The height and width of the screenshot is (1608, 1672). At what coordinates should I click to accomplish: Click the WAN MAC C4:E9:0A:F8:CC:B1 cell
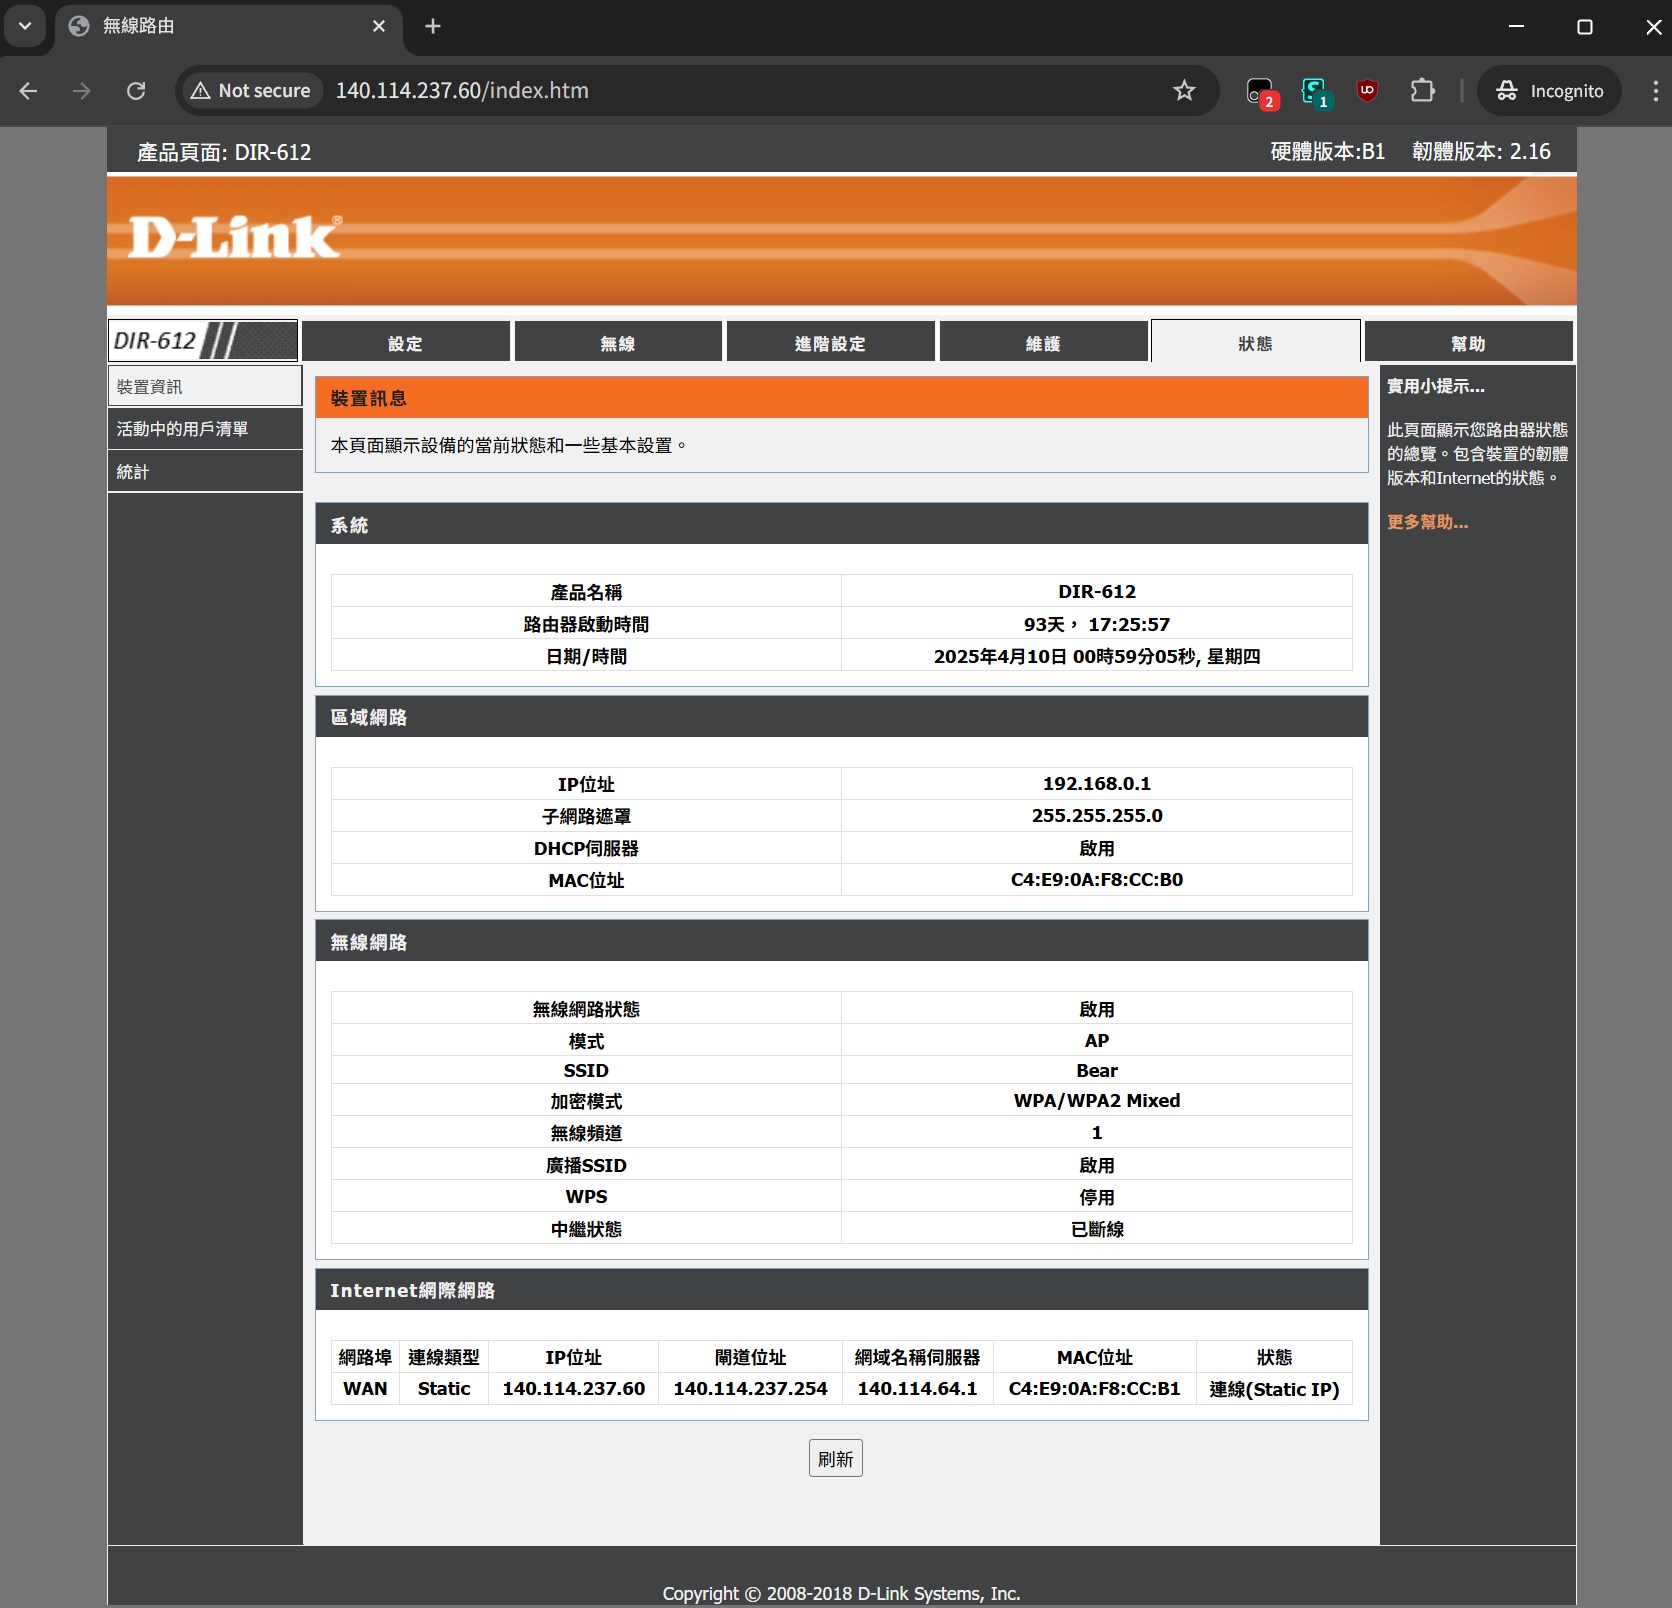1094,1388
